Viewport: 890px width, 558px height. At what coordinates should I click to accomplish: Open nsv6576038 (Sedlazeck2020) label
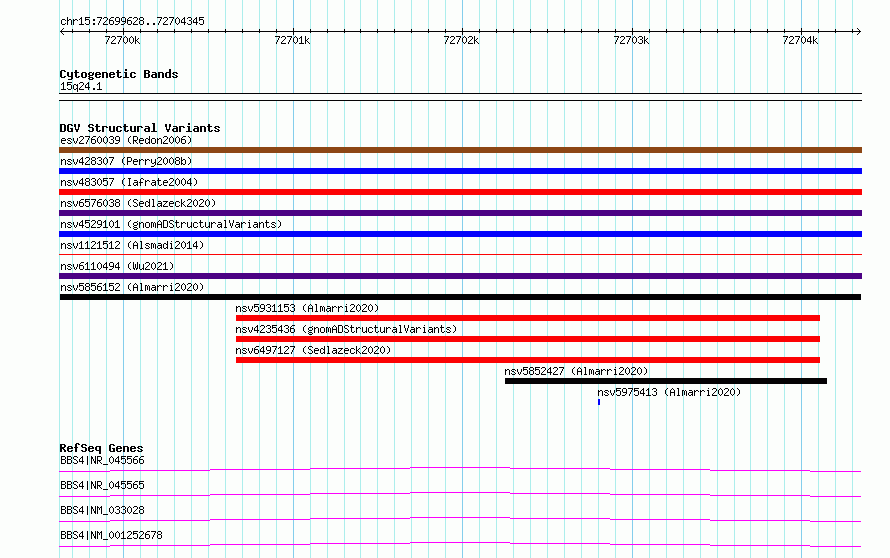(x=138, y=203)
